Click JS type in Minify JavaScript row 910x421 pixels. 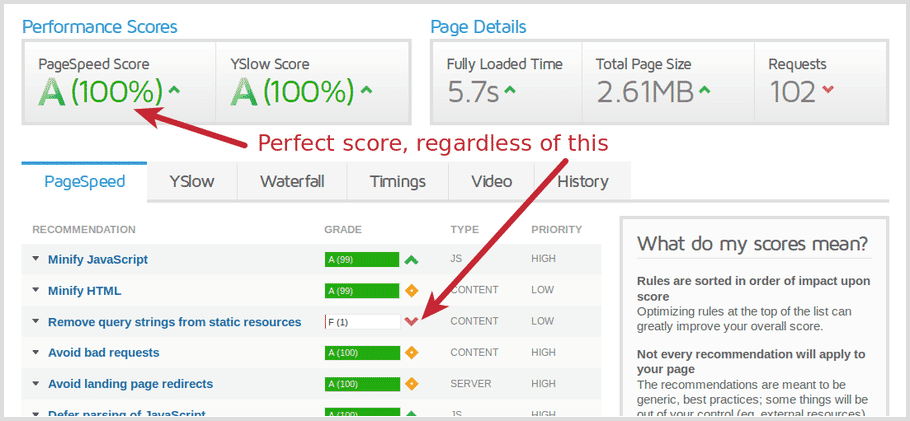456,259
